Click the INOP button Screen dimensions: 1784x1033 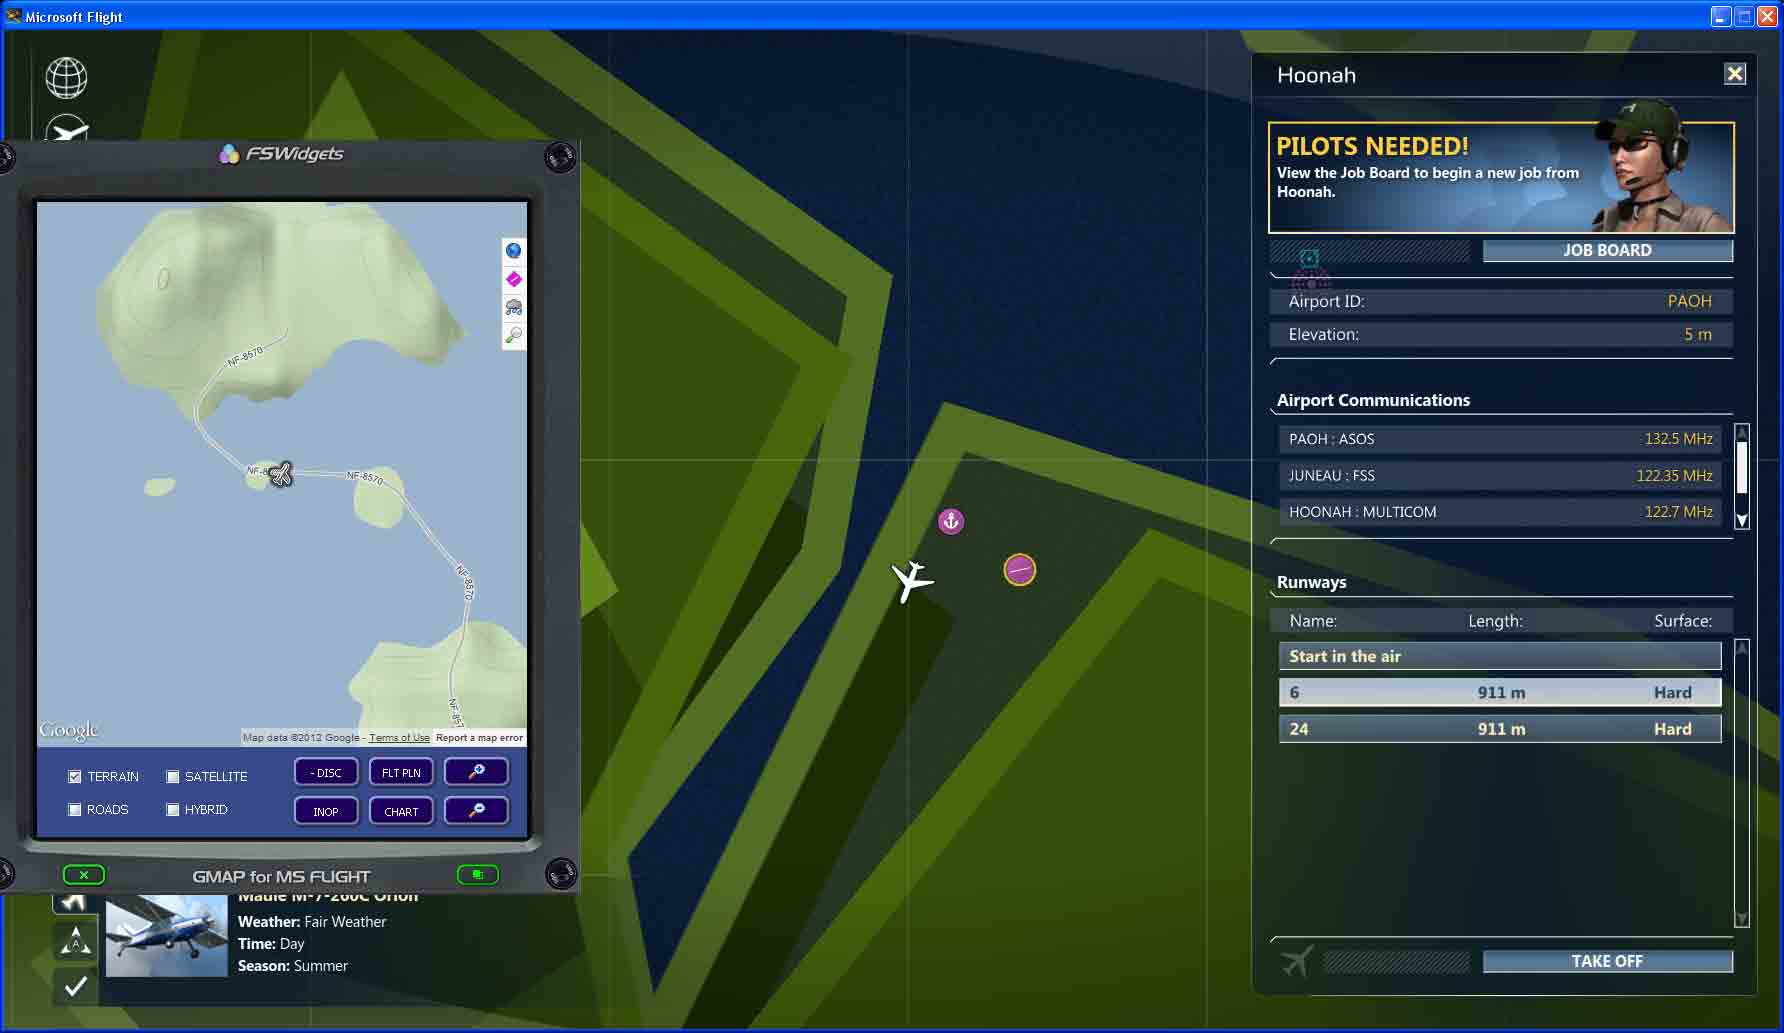326,810
